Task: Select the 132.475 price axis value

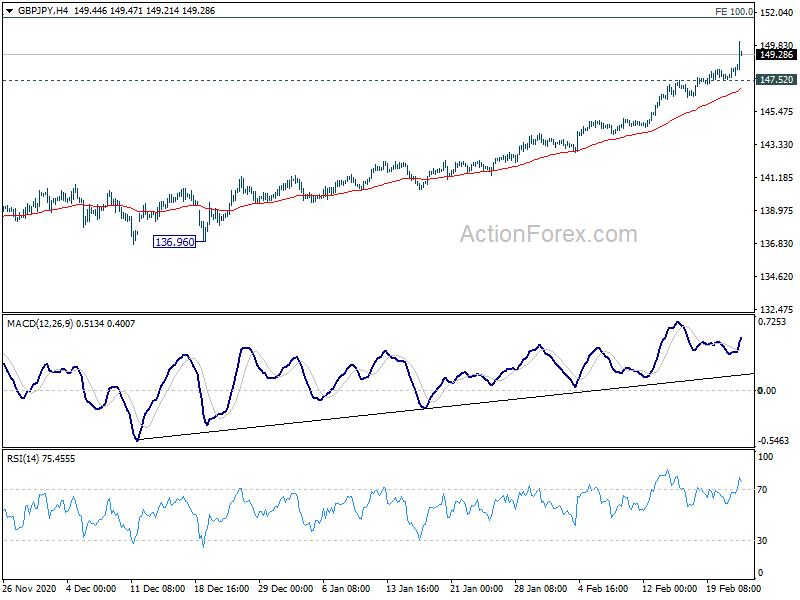Action: [777, 310]
